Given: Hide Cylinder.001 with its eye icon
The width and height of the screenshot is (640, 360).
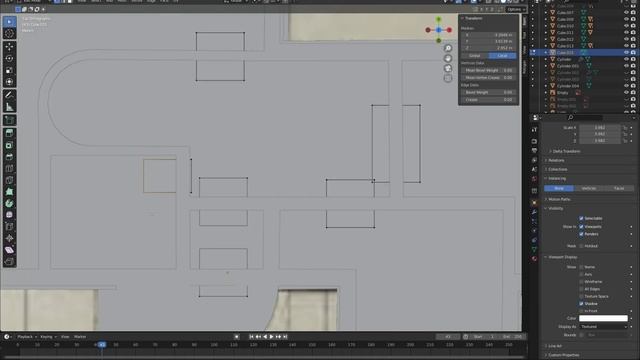Looking at the screenshot, I should point(626,66).
